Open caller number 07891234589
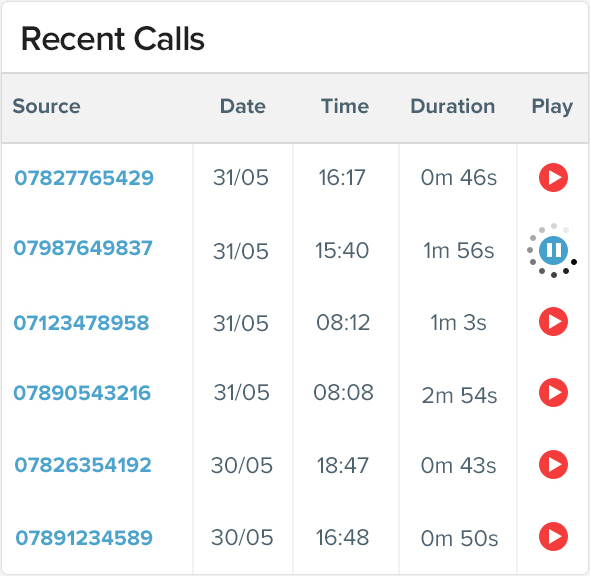Screen dimensions: 590x576 (84, 538)
